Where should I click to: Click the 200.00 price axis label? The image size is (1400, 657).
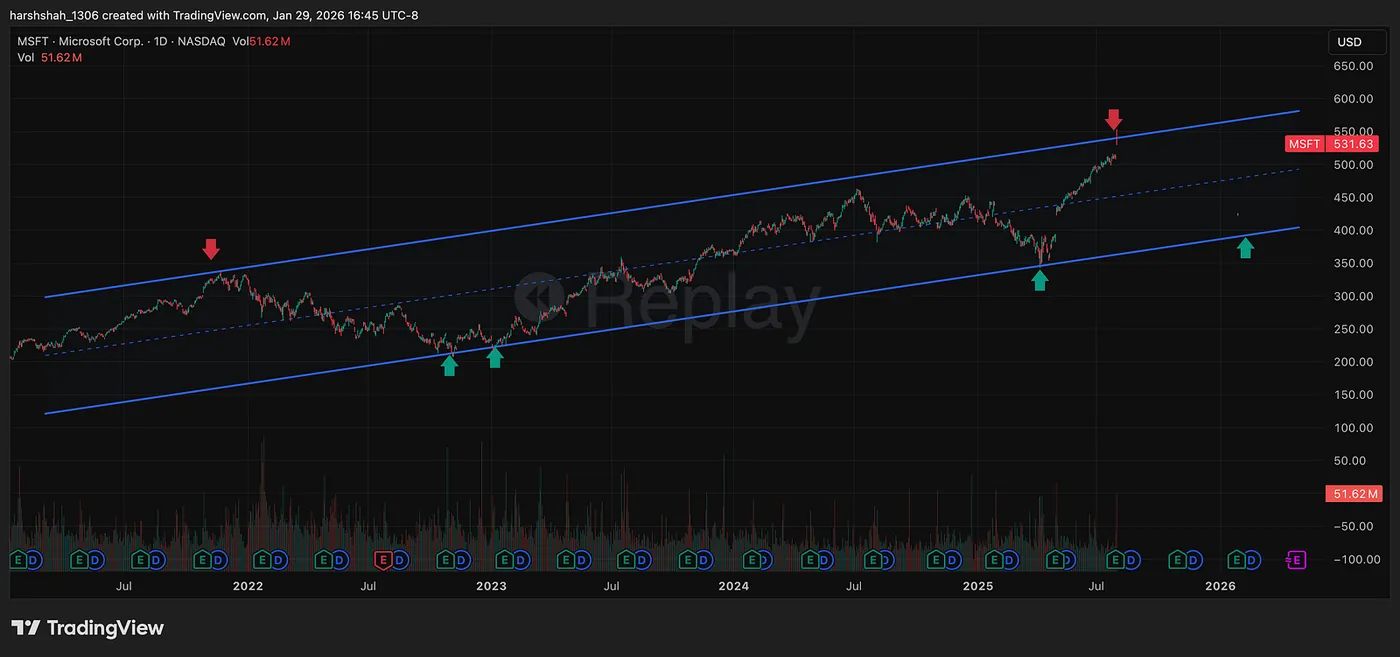click(1352, 362)
